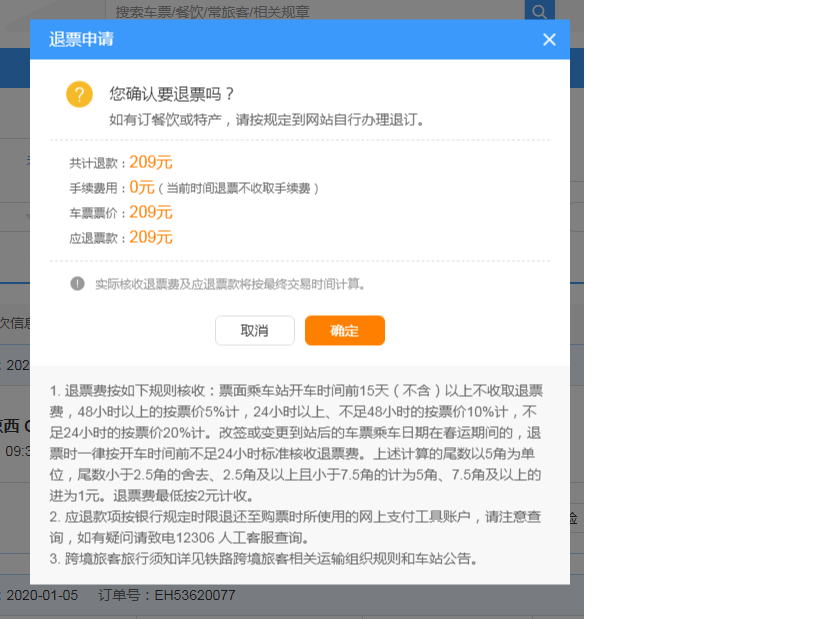
Task: Click the 取消 button
Action: [254, 331]
